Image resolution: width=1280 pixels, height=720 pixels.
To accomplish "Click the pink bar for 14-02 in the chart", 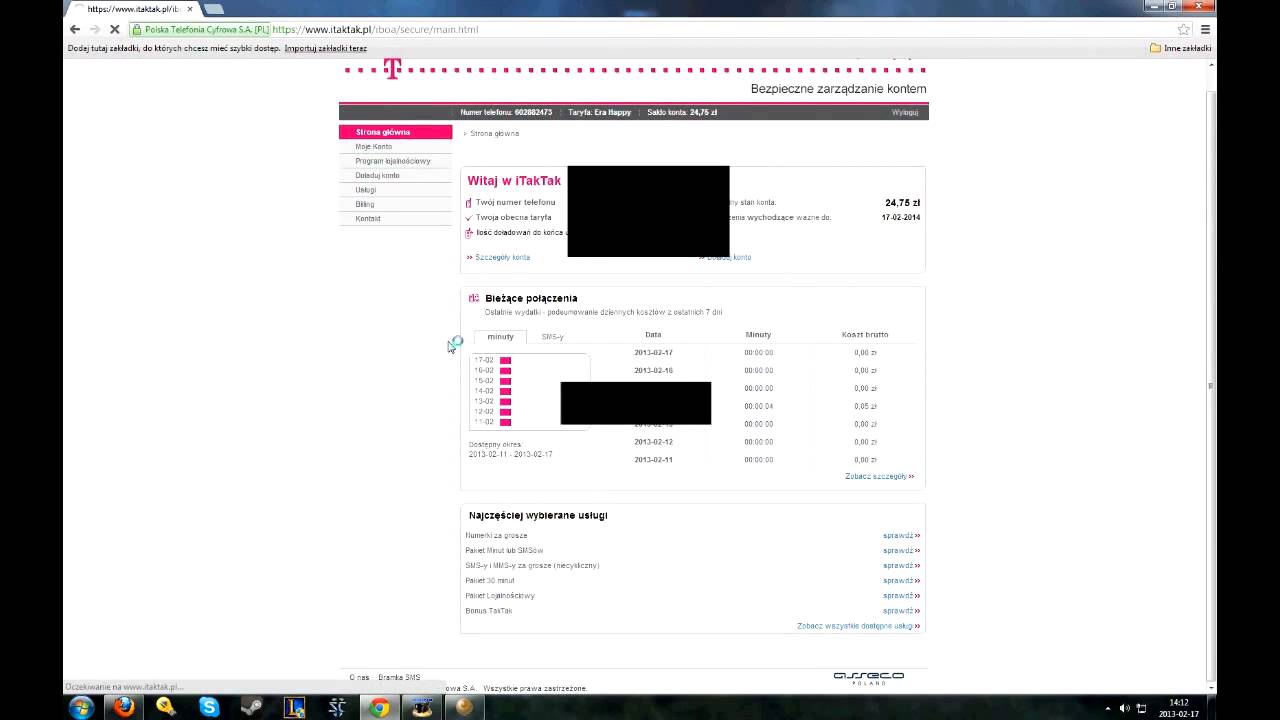I will tap(506, 391).
